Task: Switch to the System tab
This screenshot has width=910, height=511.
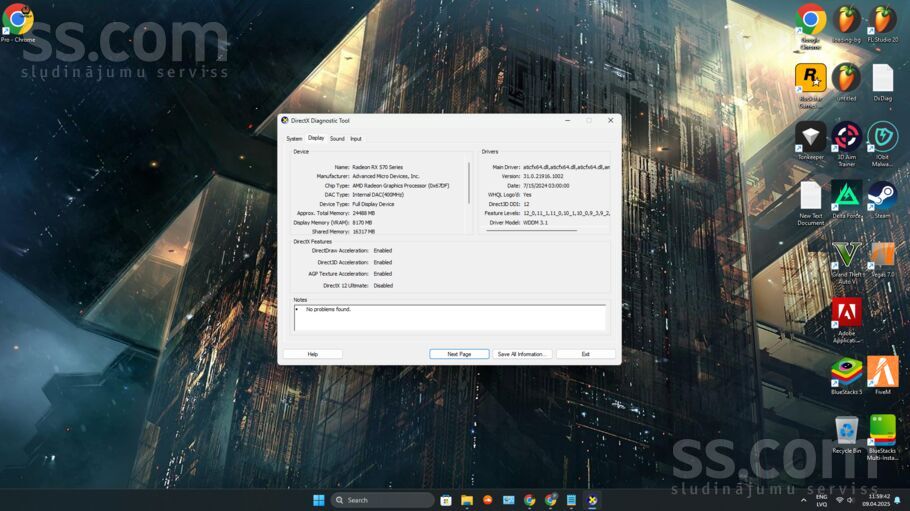Action: (x=294, y=139)
